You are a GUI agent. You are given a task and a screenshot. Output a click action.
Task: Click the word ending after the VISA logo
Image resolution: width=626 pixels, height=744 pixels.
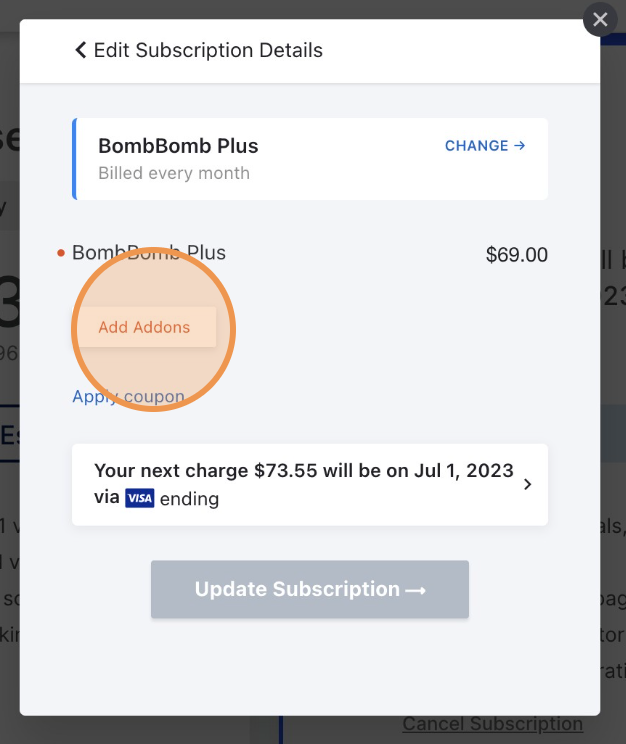189,499
